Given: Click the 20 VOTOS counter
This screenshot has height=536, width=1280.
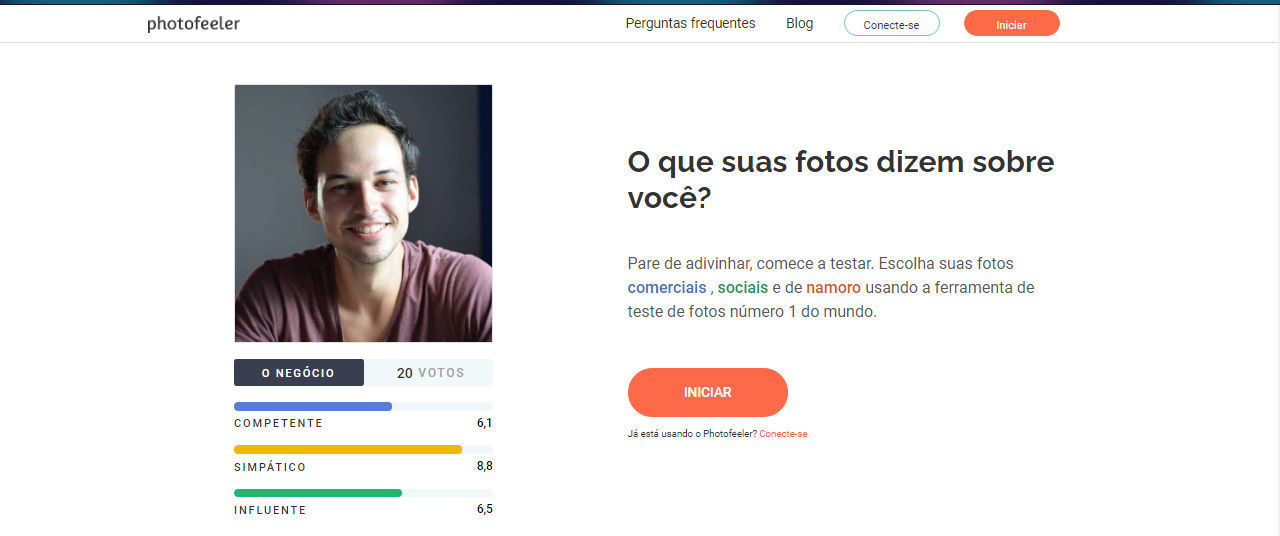Looking at the screenshot, I should pos(430,372).
